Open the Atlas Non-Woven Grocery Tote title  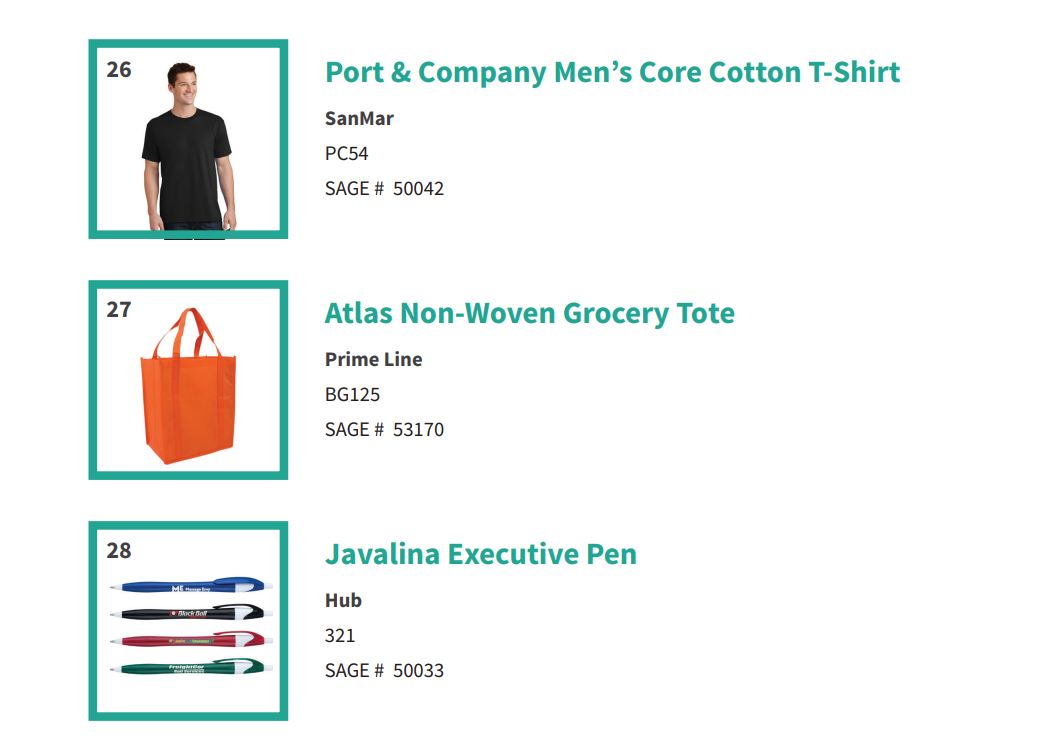529,313
